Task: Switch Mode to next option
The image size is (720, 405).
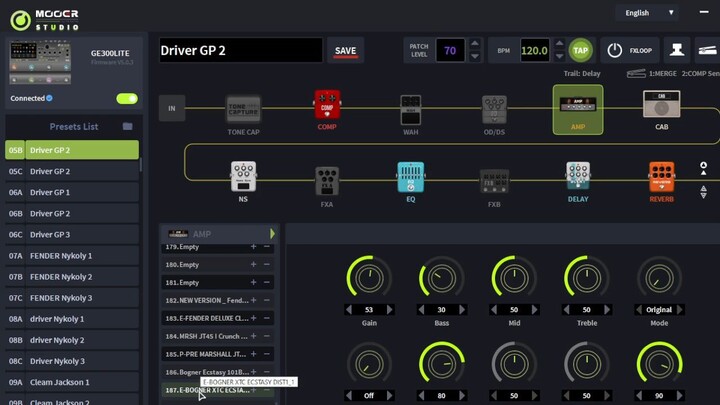Action: [x=680, y=309]
